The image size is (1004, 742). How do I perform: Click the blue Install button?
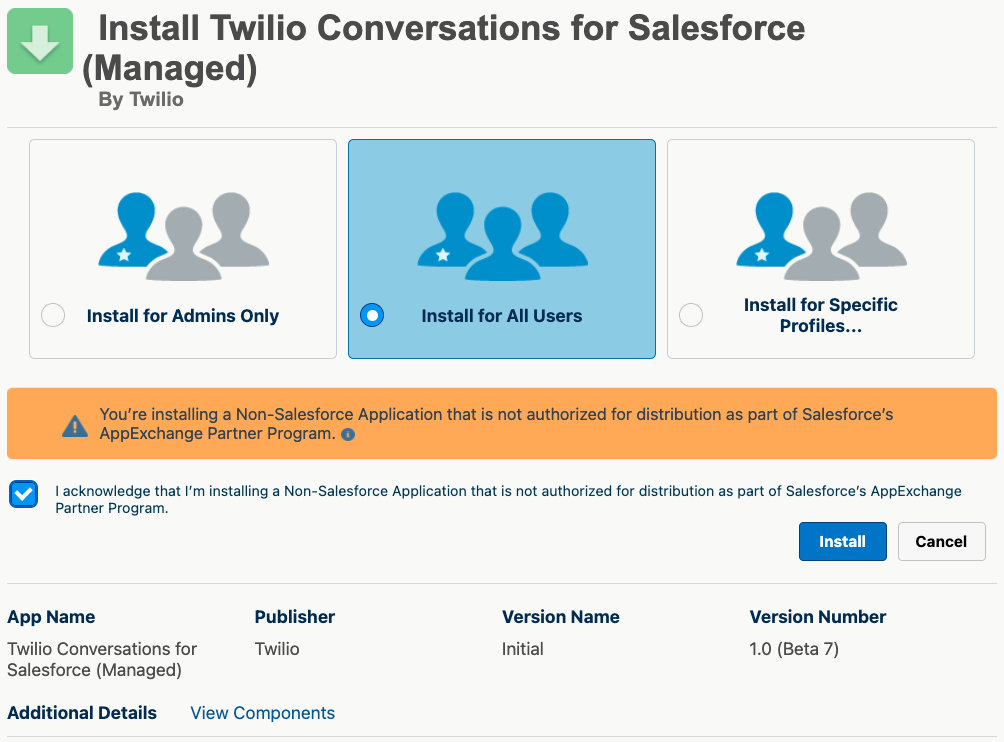[843, 542]
